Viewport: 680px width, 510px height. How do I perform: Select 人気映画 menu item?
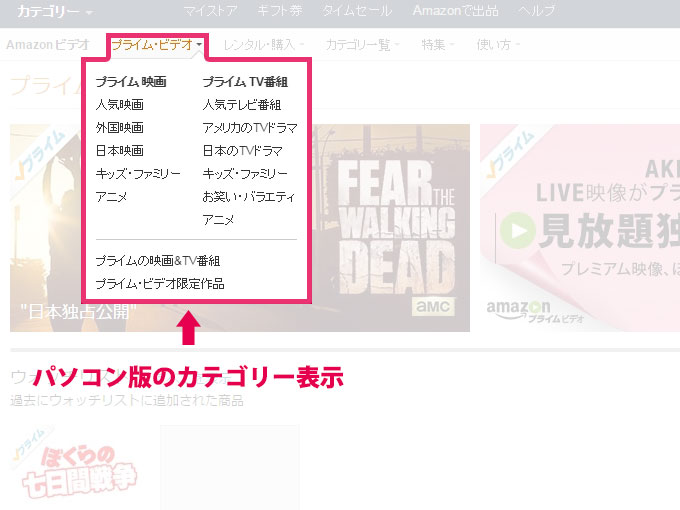coord(120,105)
